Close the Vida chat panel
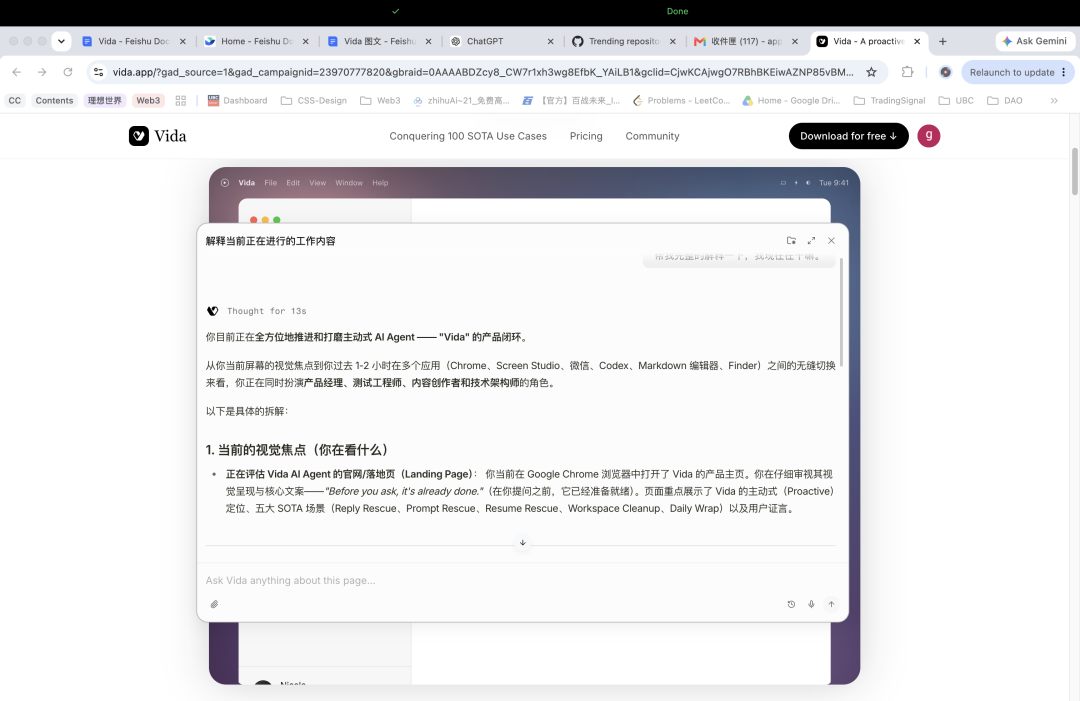 pyautogui.click(x=831, y=240)
